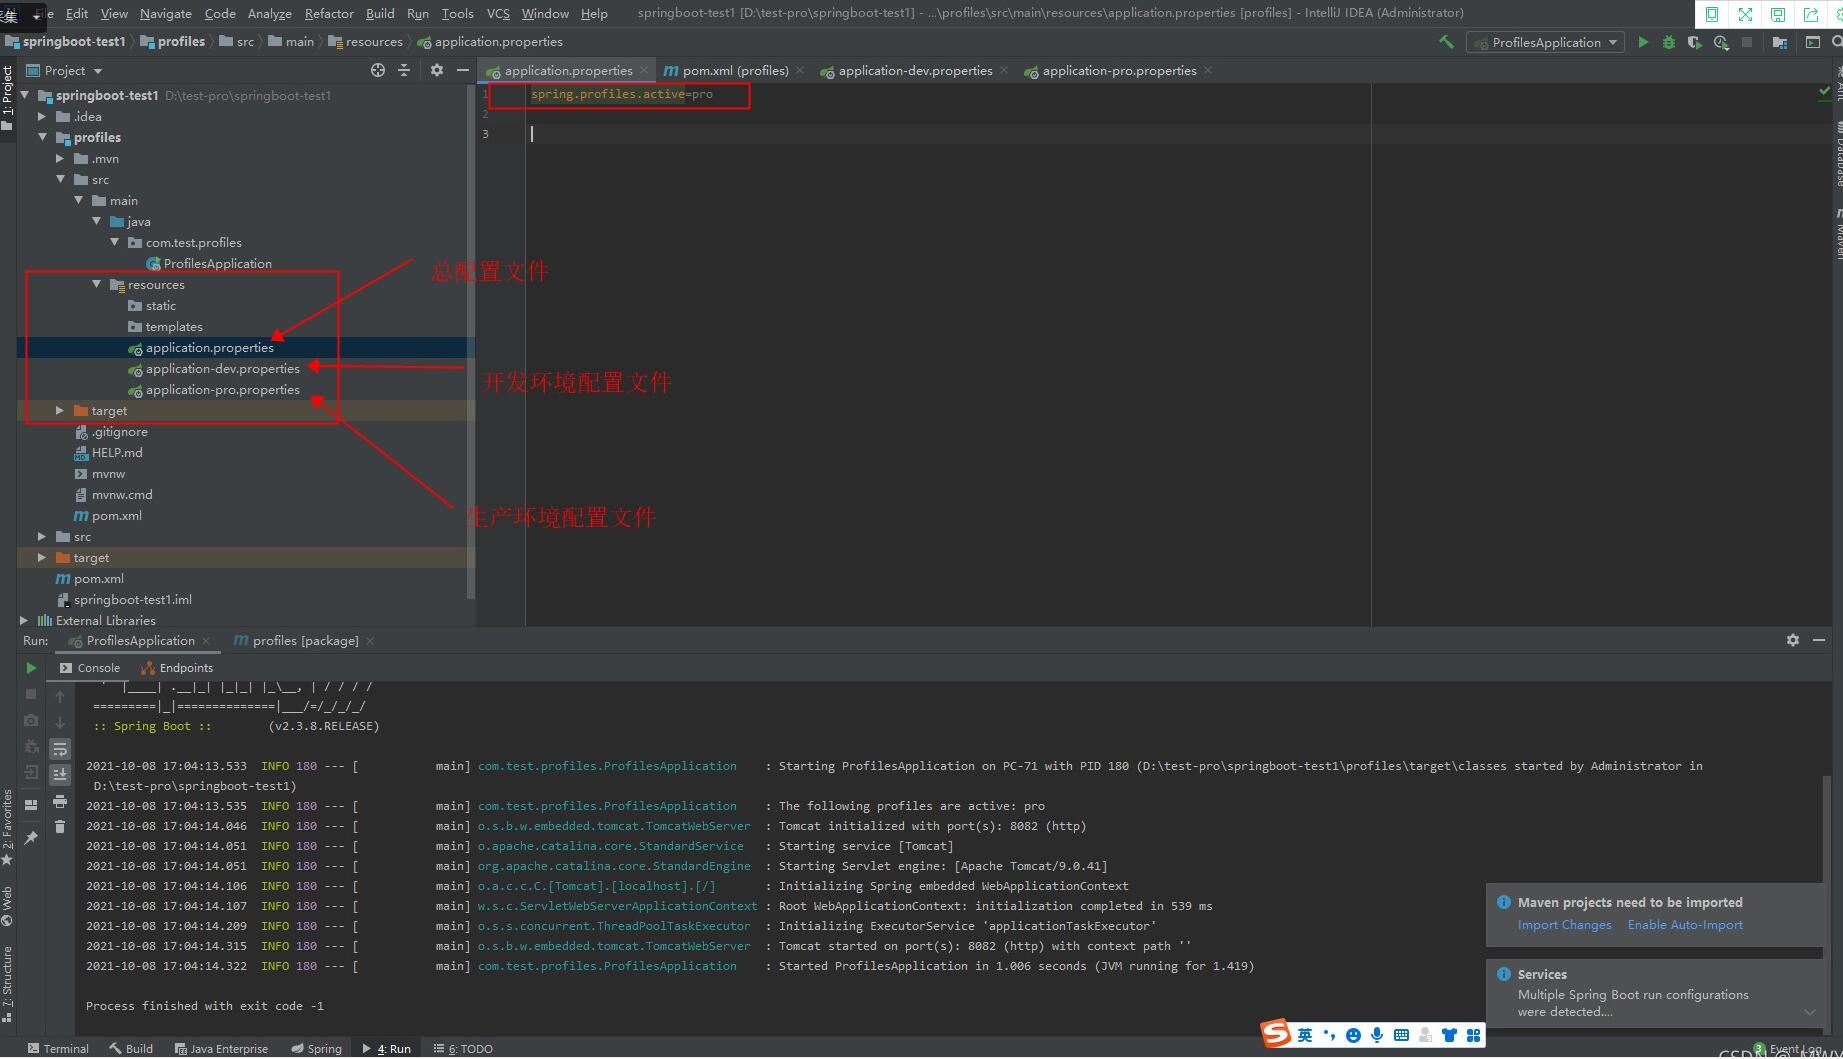Hide the Run tool window
The height and width of the screenshot is (1059, 1843).
tap(1819, 640)
